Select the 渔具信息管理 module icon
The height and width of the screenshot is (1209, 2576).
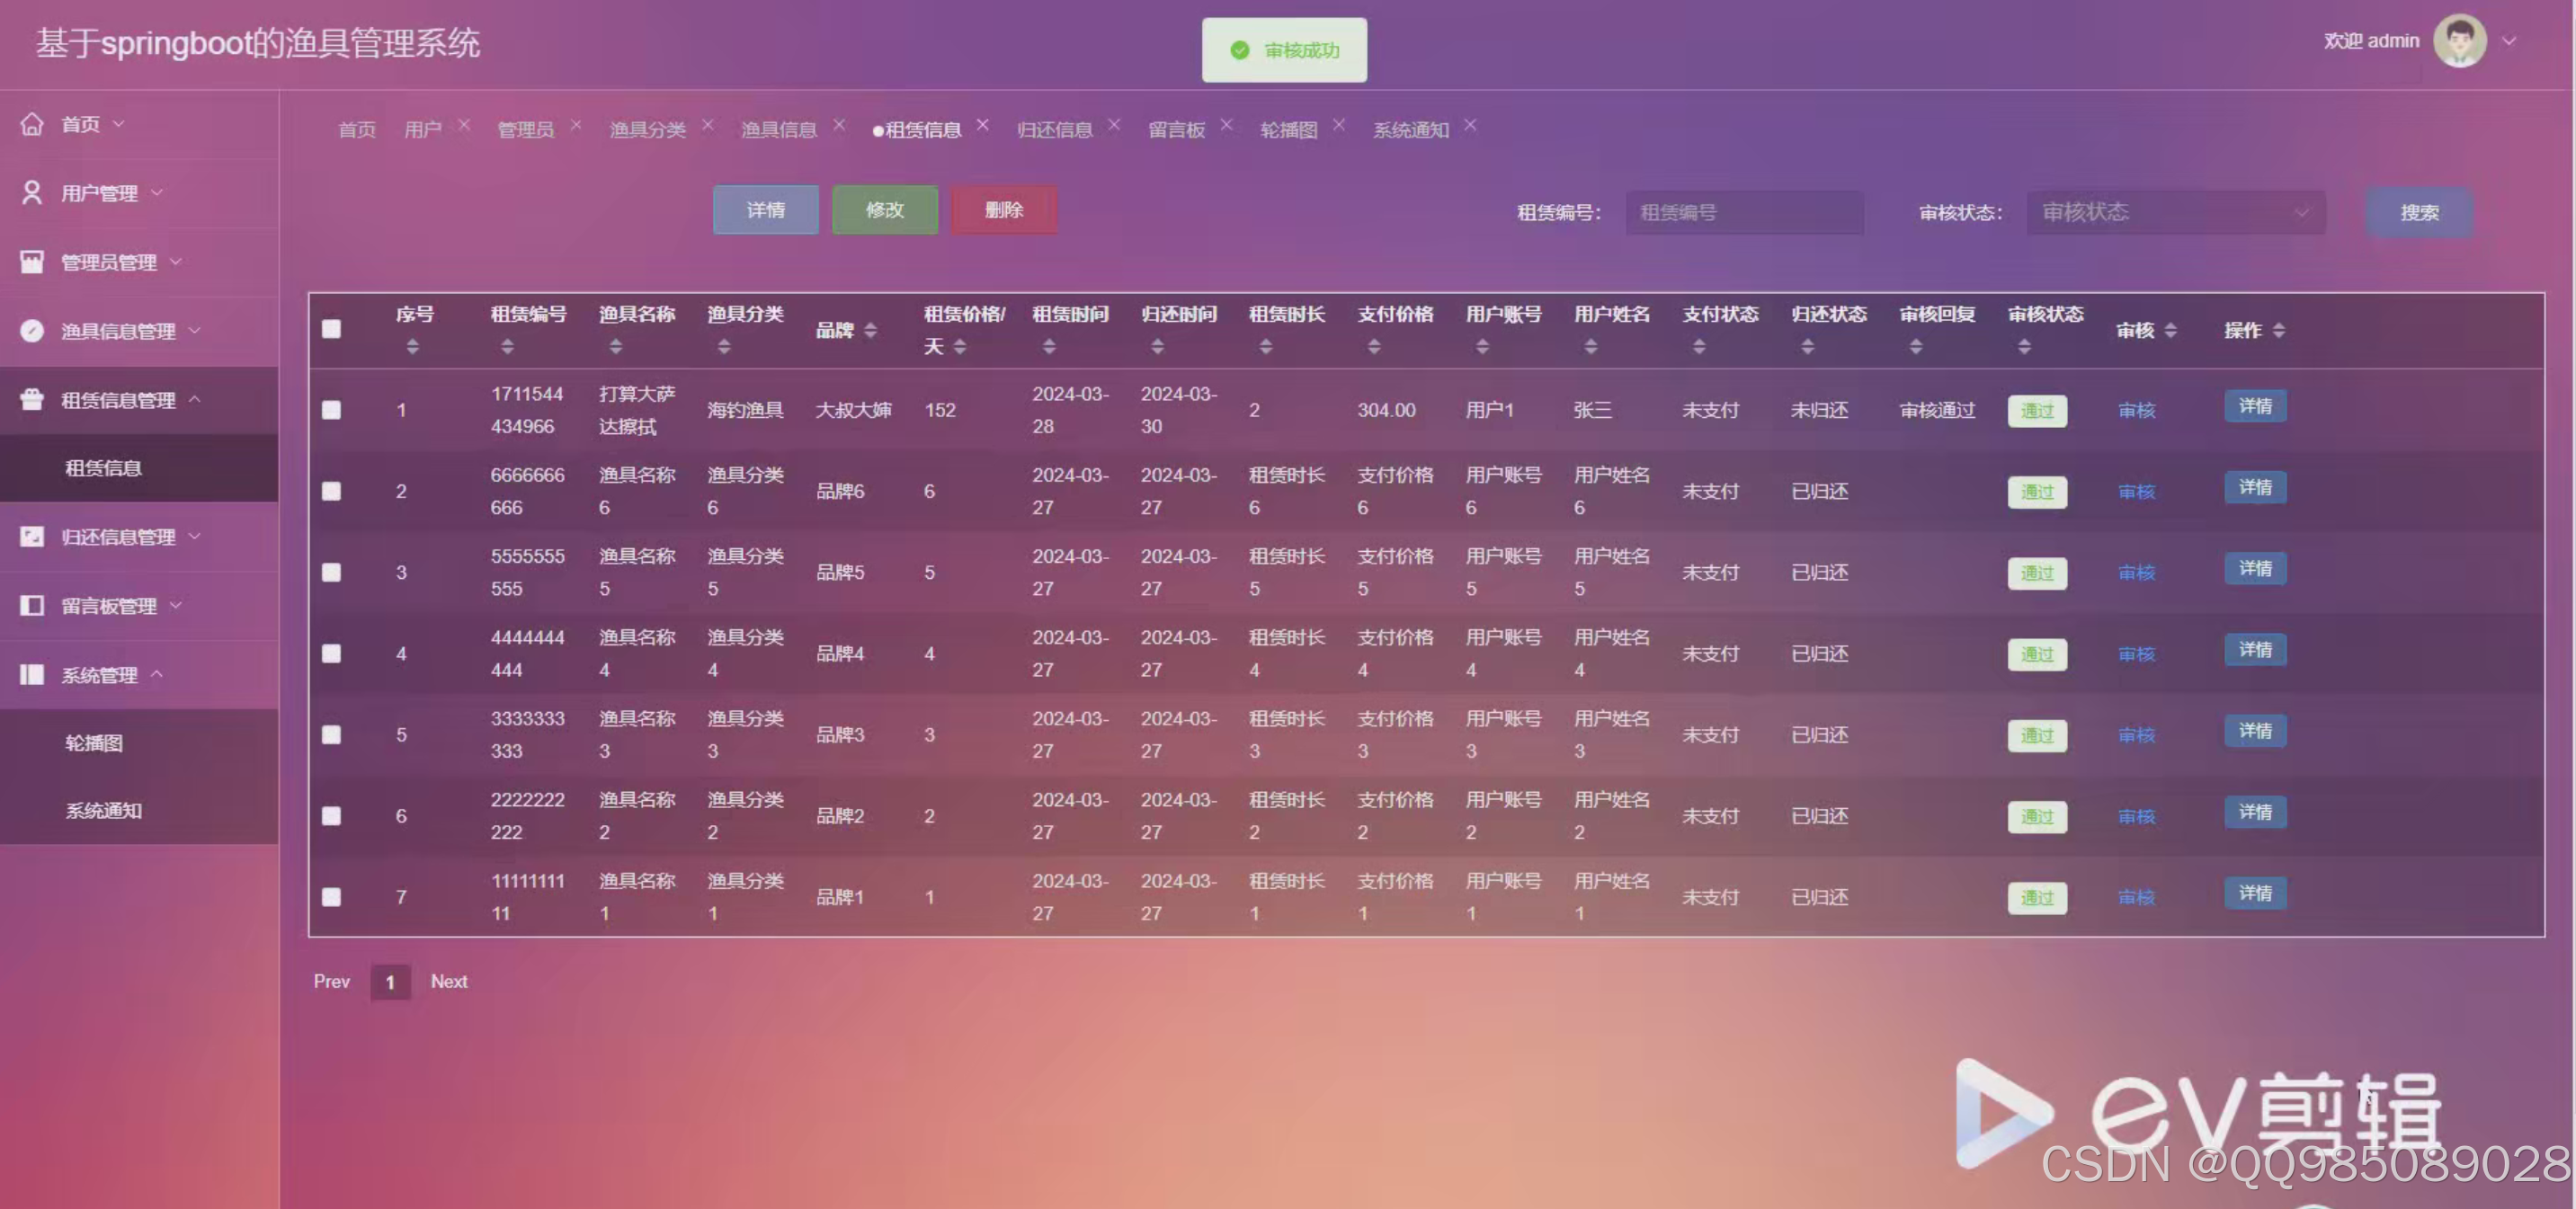click(x=31, y=331)
